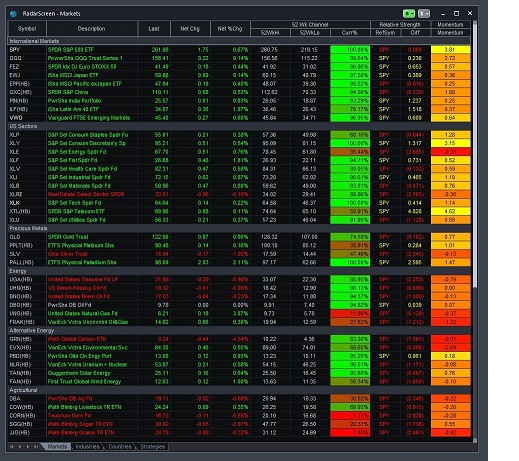Click the 52 Wk Channel group header

point(310,25)
